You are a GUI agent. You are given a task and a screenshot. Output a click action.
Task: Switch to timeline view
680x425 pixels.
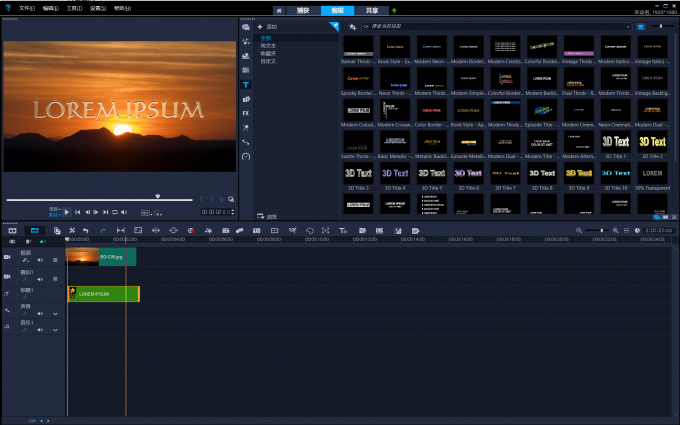click(x=35, y=231)
